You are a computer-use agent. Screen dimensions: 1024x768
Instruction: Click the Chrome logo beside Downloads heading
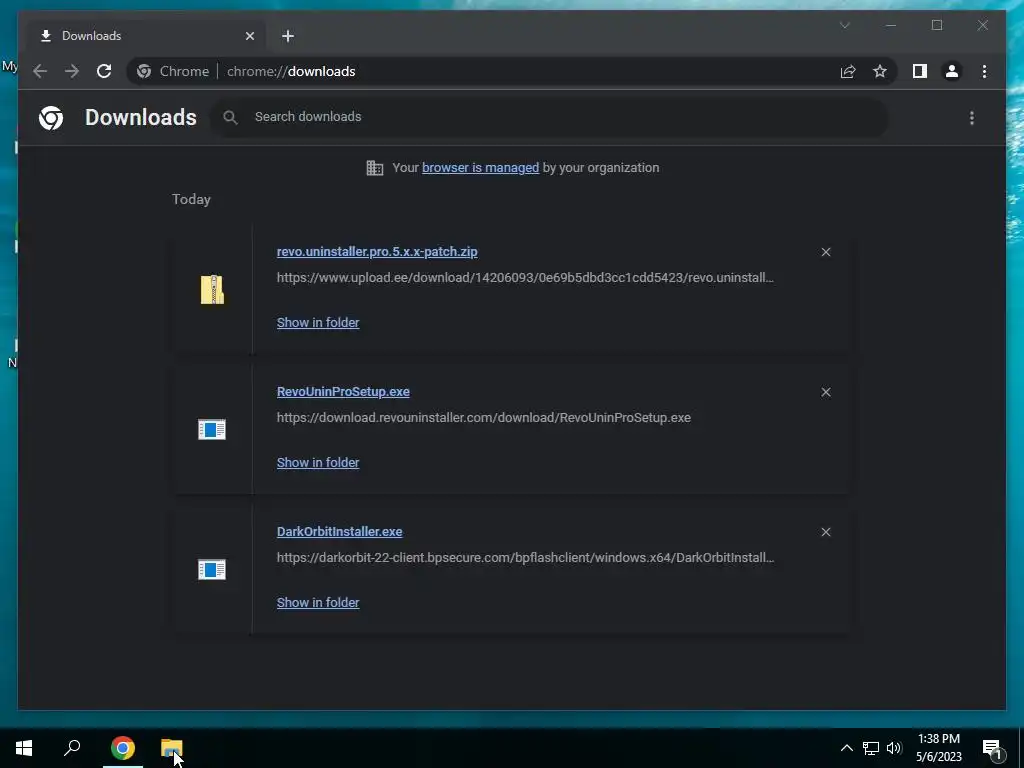51,118
